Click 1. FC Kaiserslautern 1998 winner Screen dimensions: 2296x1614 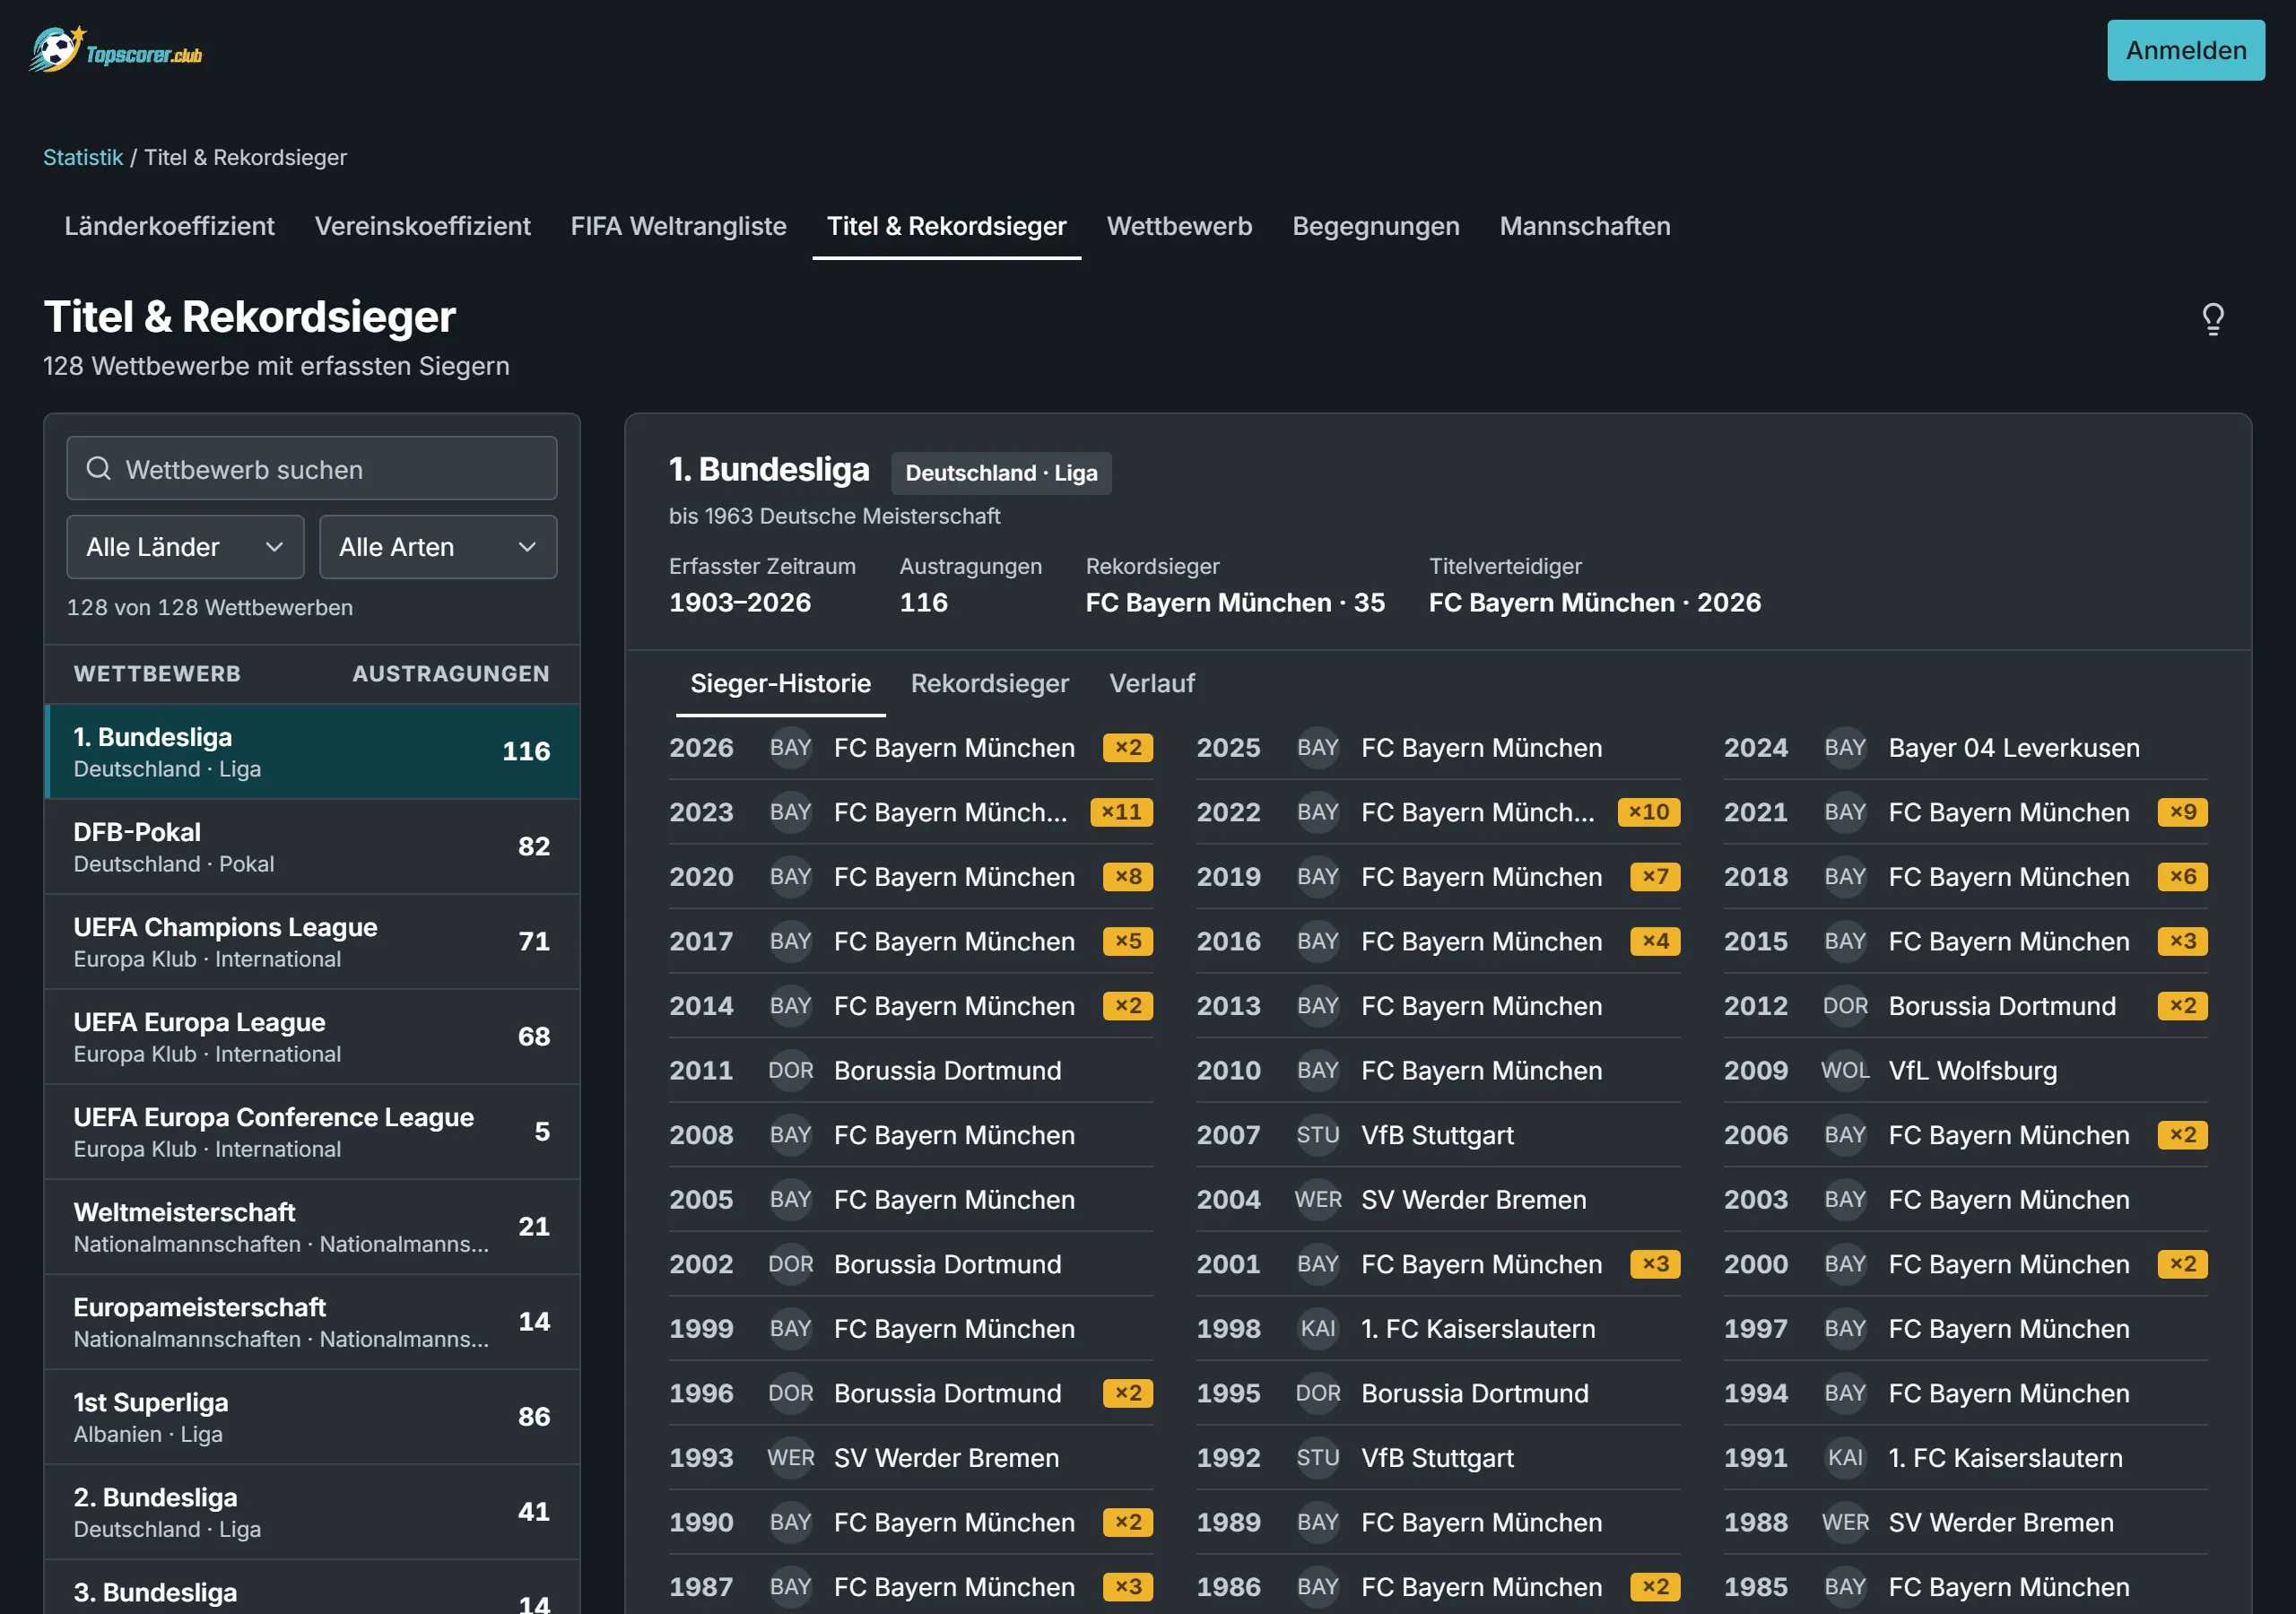click(x=1478, y=1328)
